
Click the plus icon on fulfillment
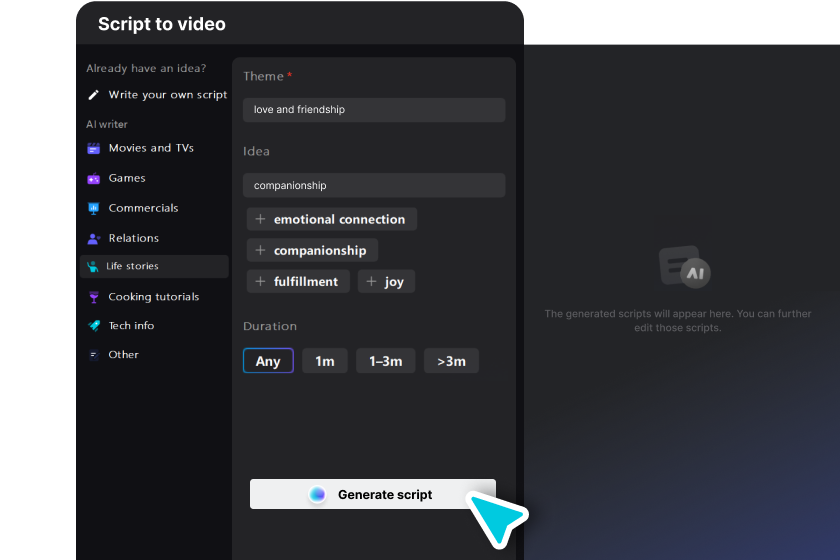(x=260, y=281)
